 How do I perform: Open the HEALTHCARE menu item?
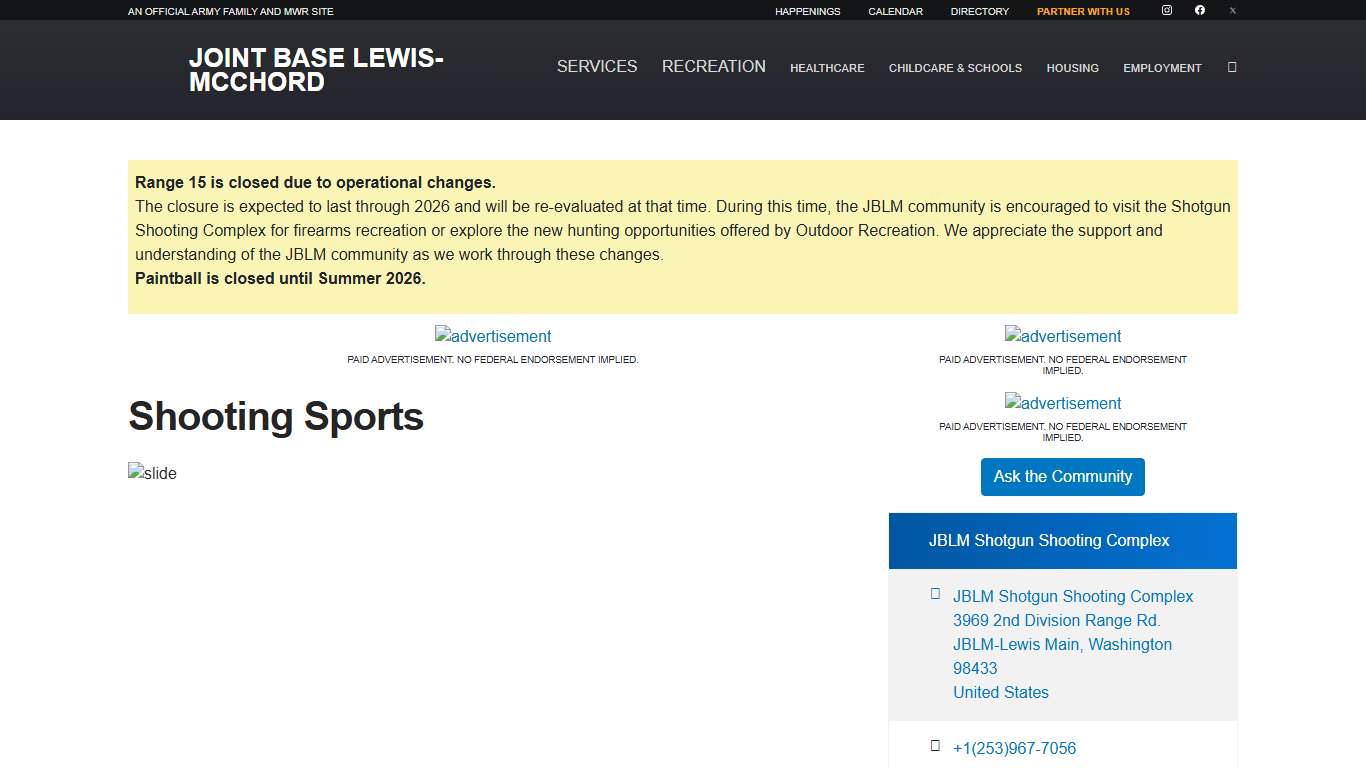pyautogui.click(x=827, y=68)
